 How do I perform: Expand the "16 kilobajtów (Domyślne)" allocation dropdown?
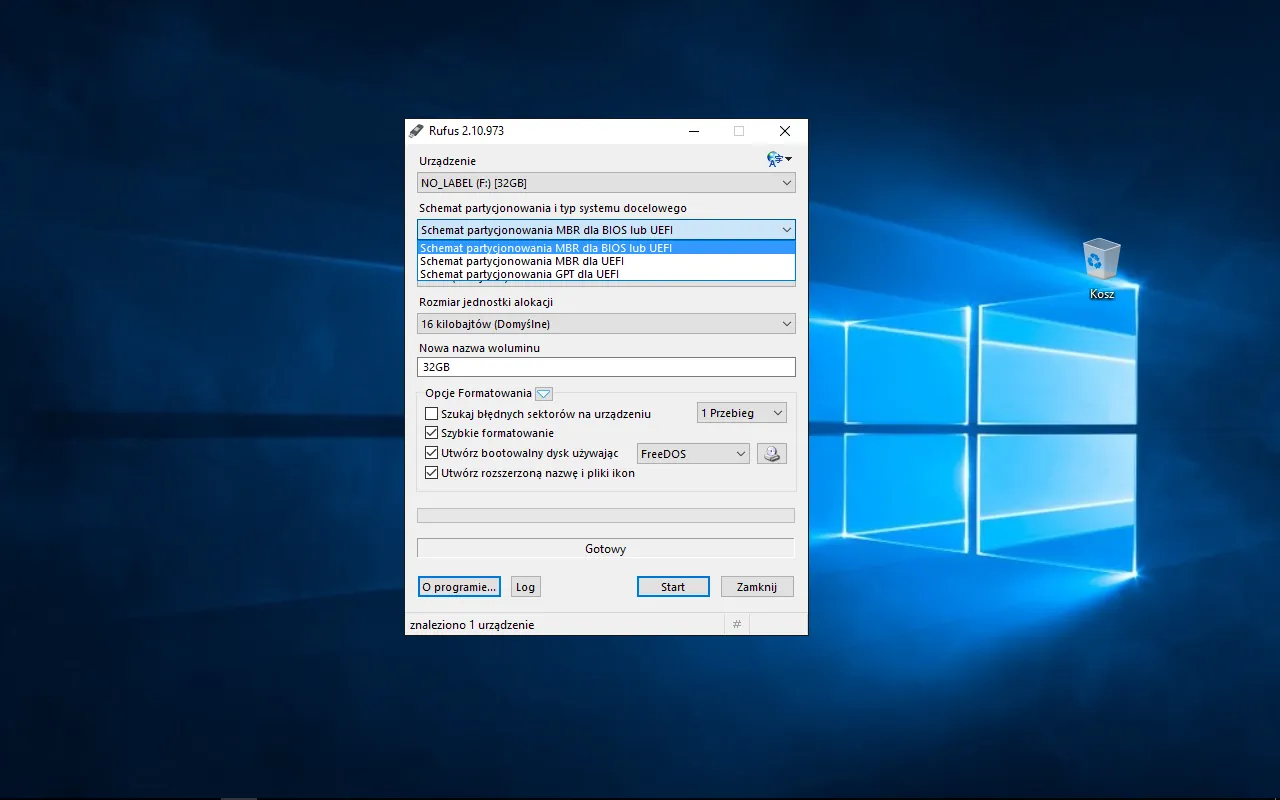(606, 324)
